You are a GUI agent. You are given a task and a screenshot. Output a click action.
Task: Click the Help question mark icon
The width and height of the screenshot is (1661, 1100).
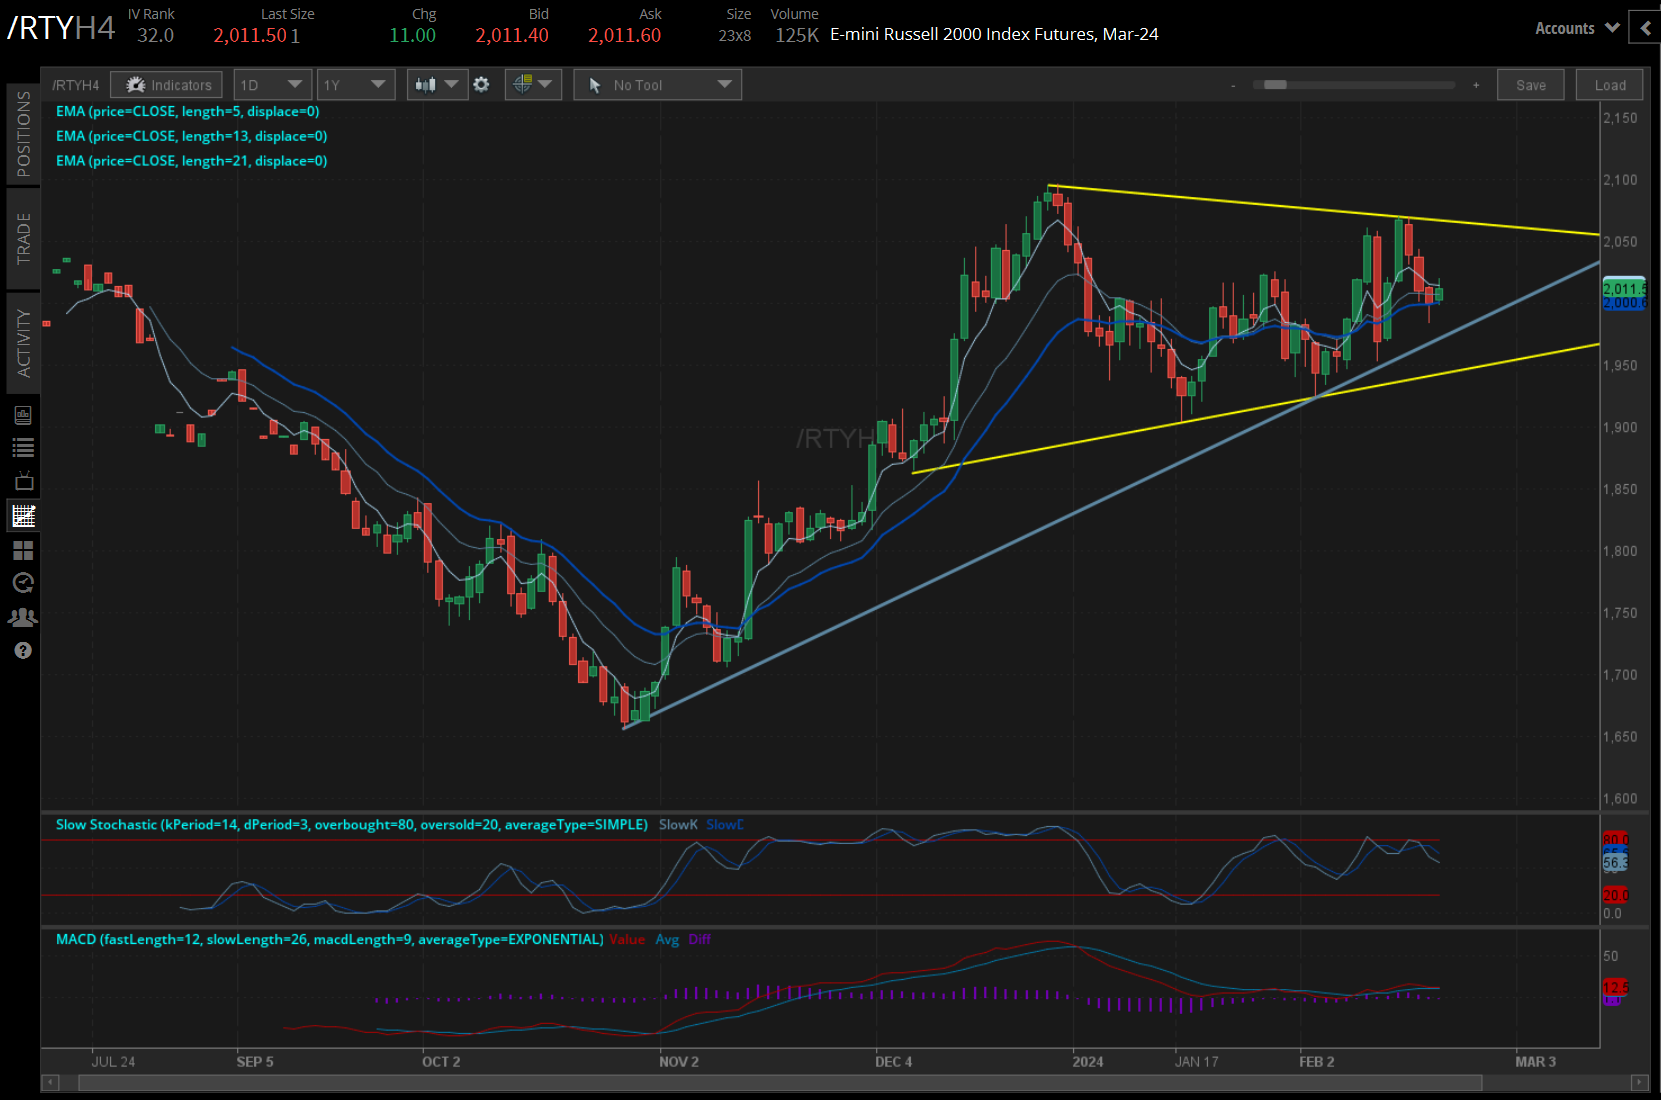tap(23, 650)
